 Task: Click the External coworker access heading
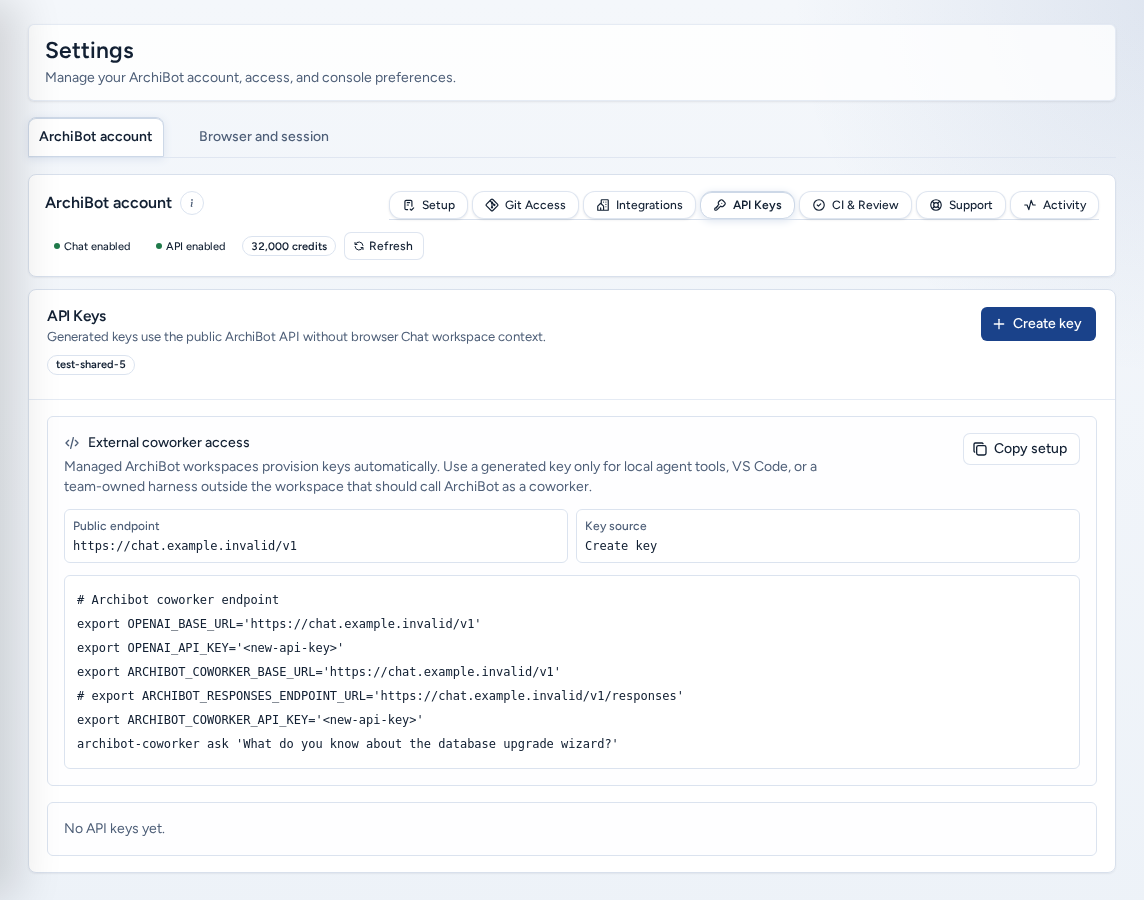pyautogui.click(x=169, y=443)
